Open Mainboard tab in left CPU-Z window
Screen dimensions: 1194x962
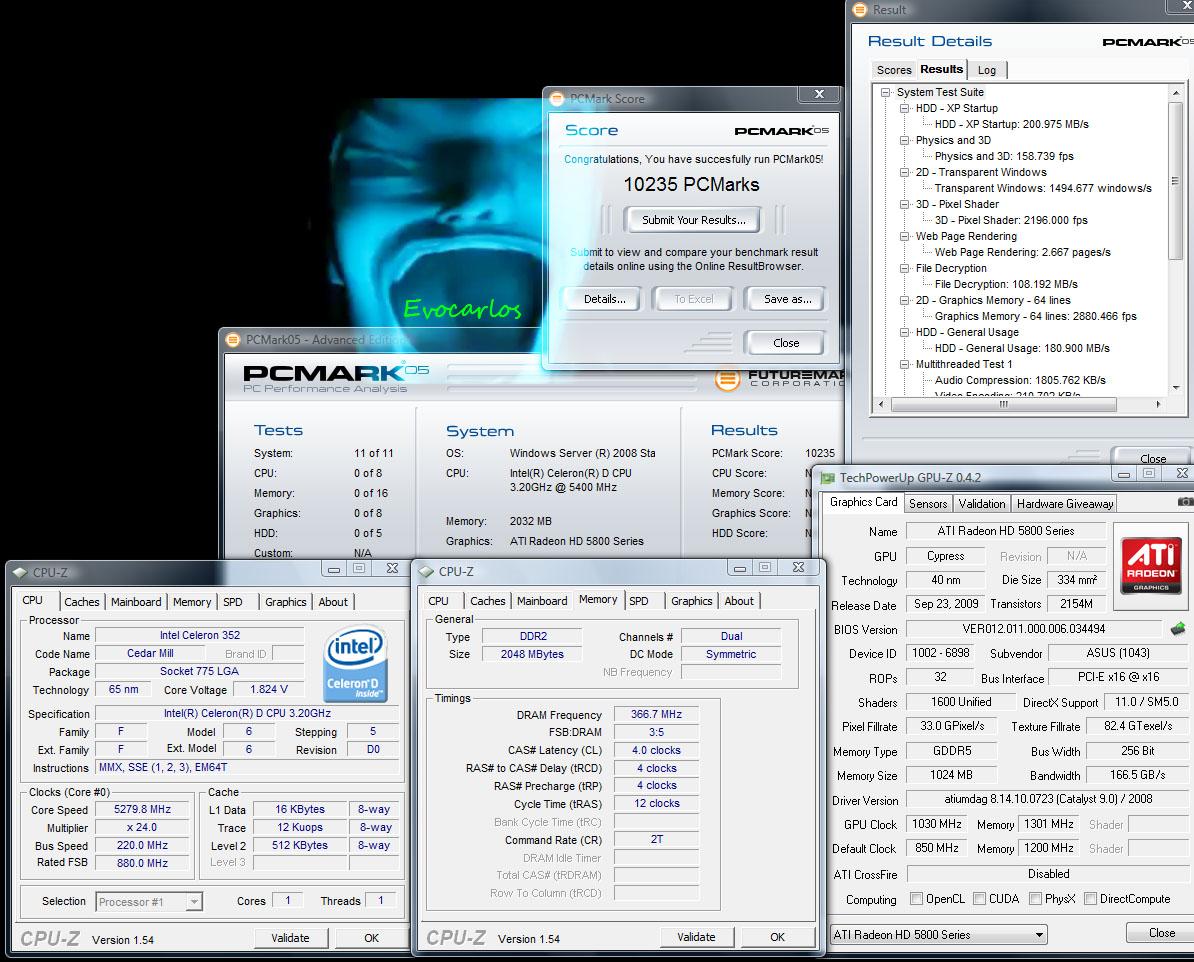click(x=136, y=602)
